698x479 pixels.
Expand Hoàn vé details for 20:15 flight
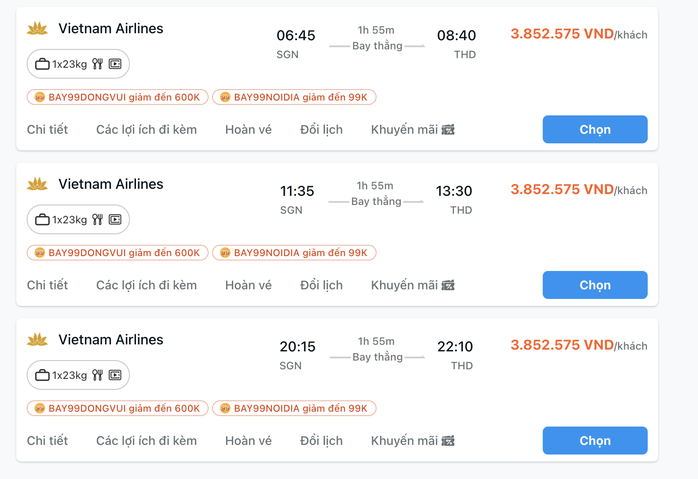[x=248, y=441]
